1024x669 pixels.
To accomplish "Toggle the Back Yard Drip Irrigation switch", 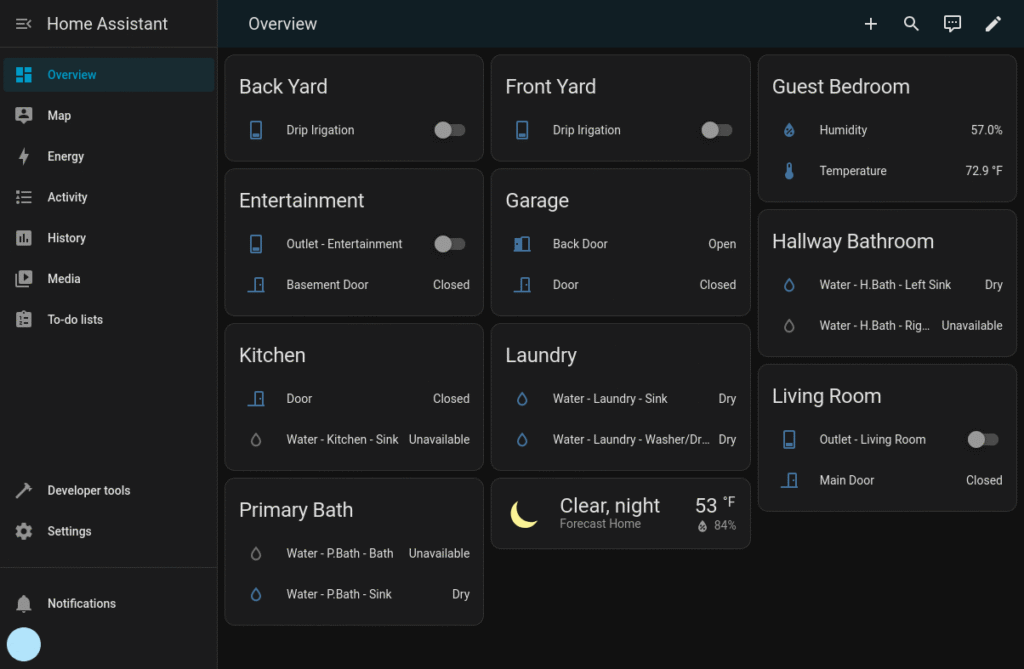I will tap(449, 129).
